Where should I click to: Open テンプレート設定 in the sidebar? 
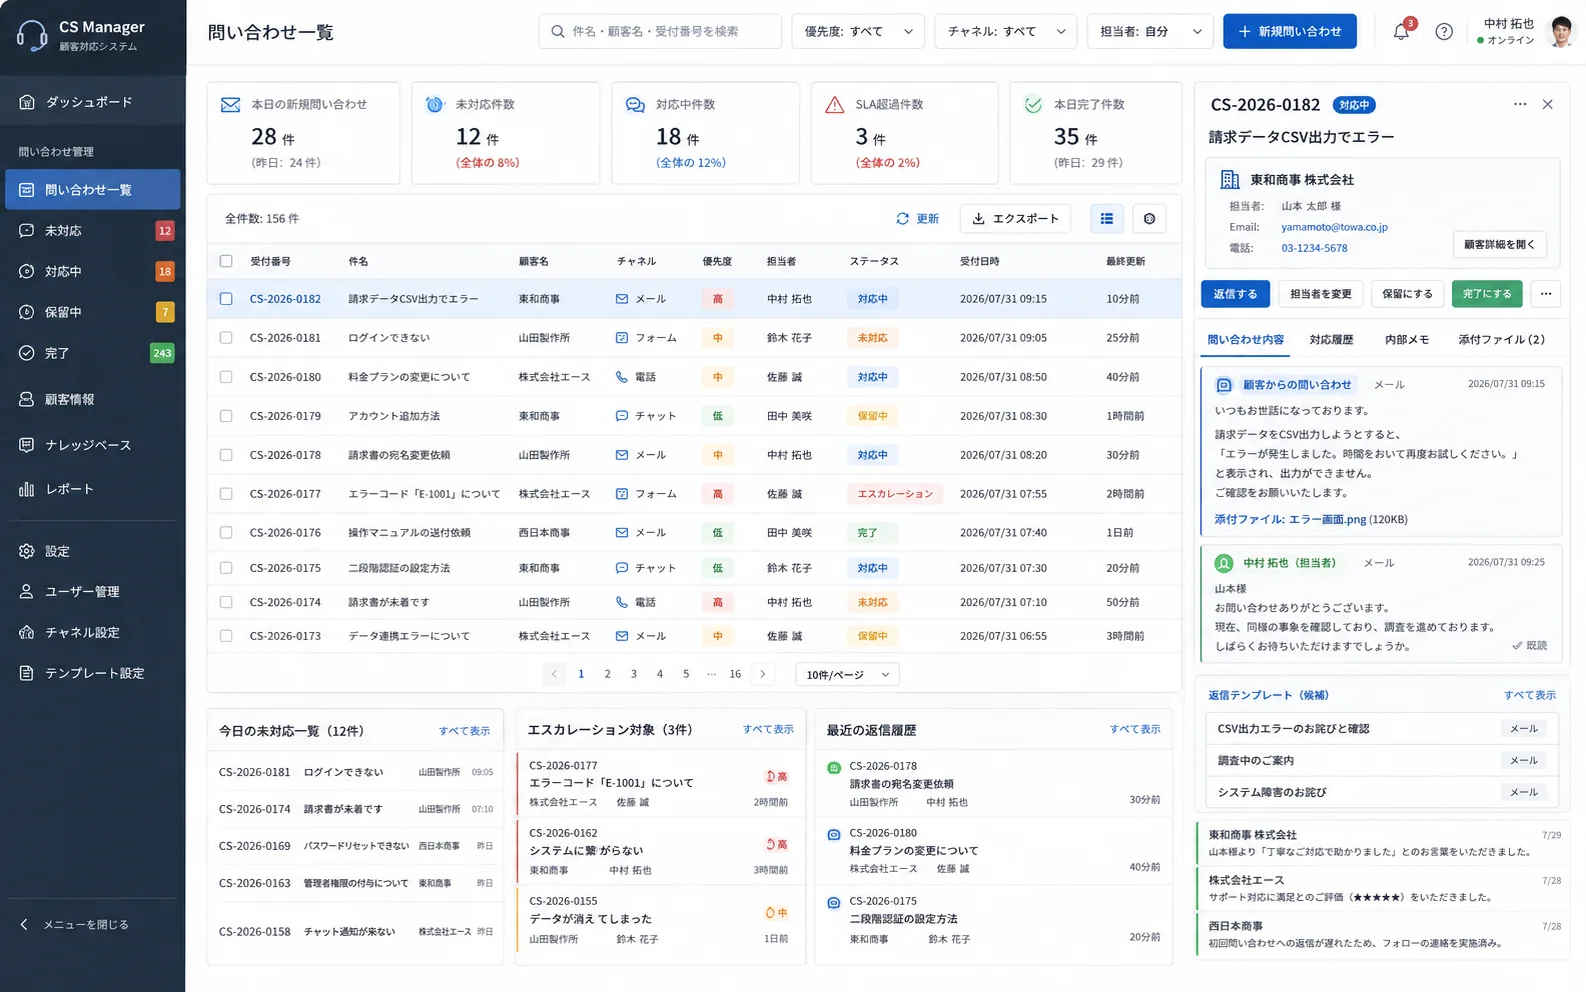(92, 673)
